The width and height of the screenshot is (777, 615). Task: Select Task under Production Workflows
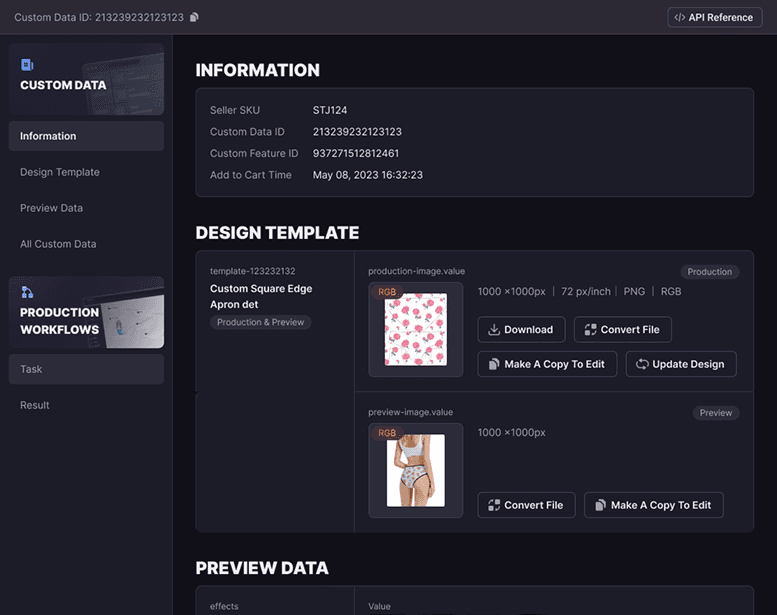click(86, 369)
